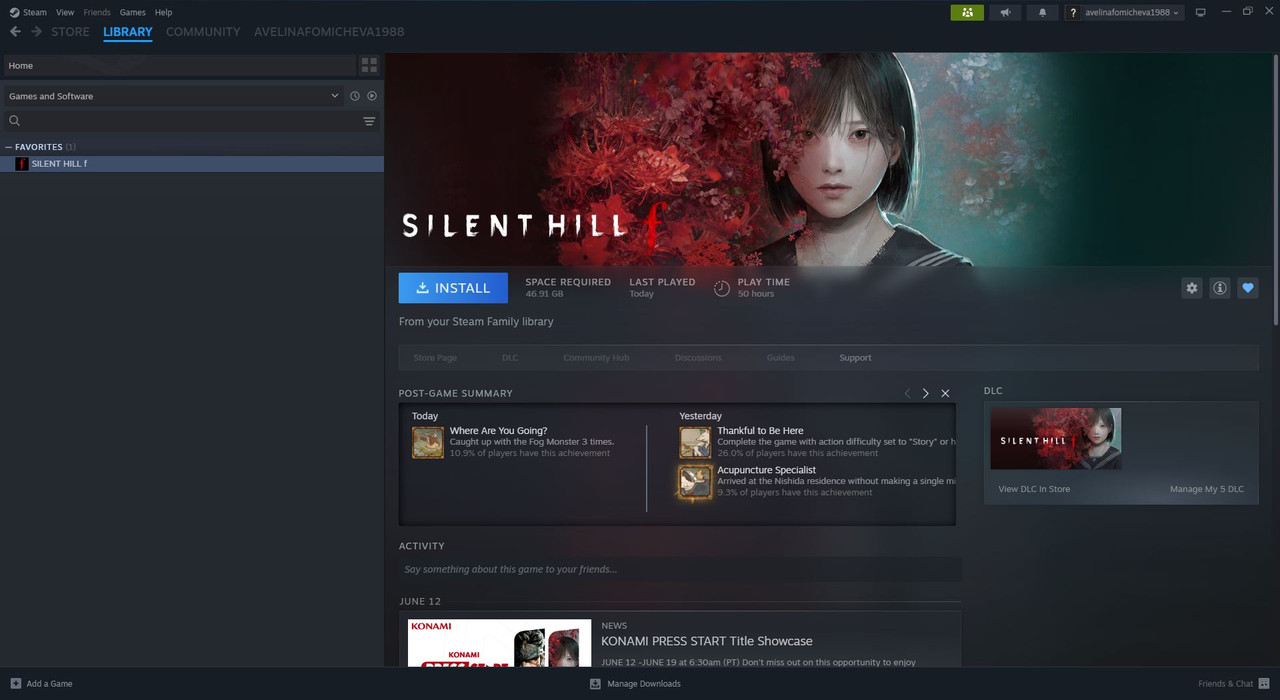Click the Thankful to Be Here achievement icon
1280x700 pixels.
695,442
